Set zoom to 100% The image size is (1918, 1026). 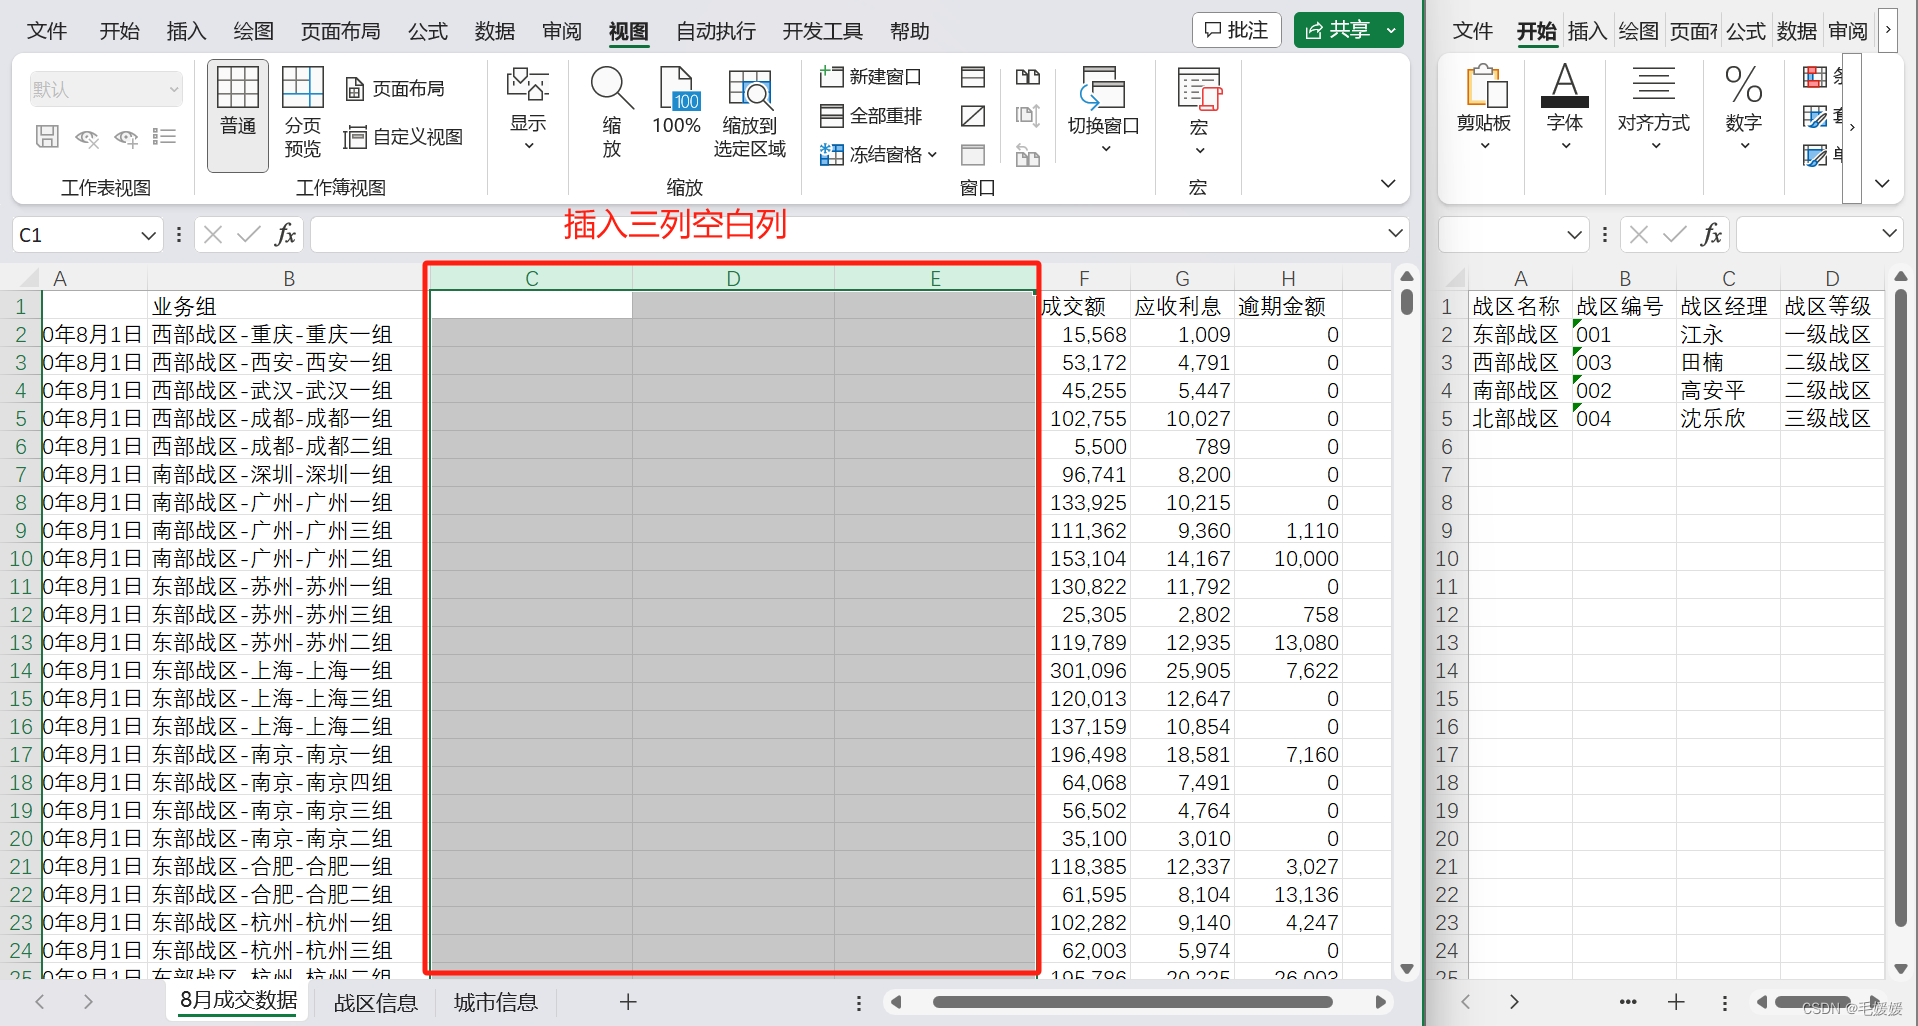[676, 101]
